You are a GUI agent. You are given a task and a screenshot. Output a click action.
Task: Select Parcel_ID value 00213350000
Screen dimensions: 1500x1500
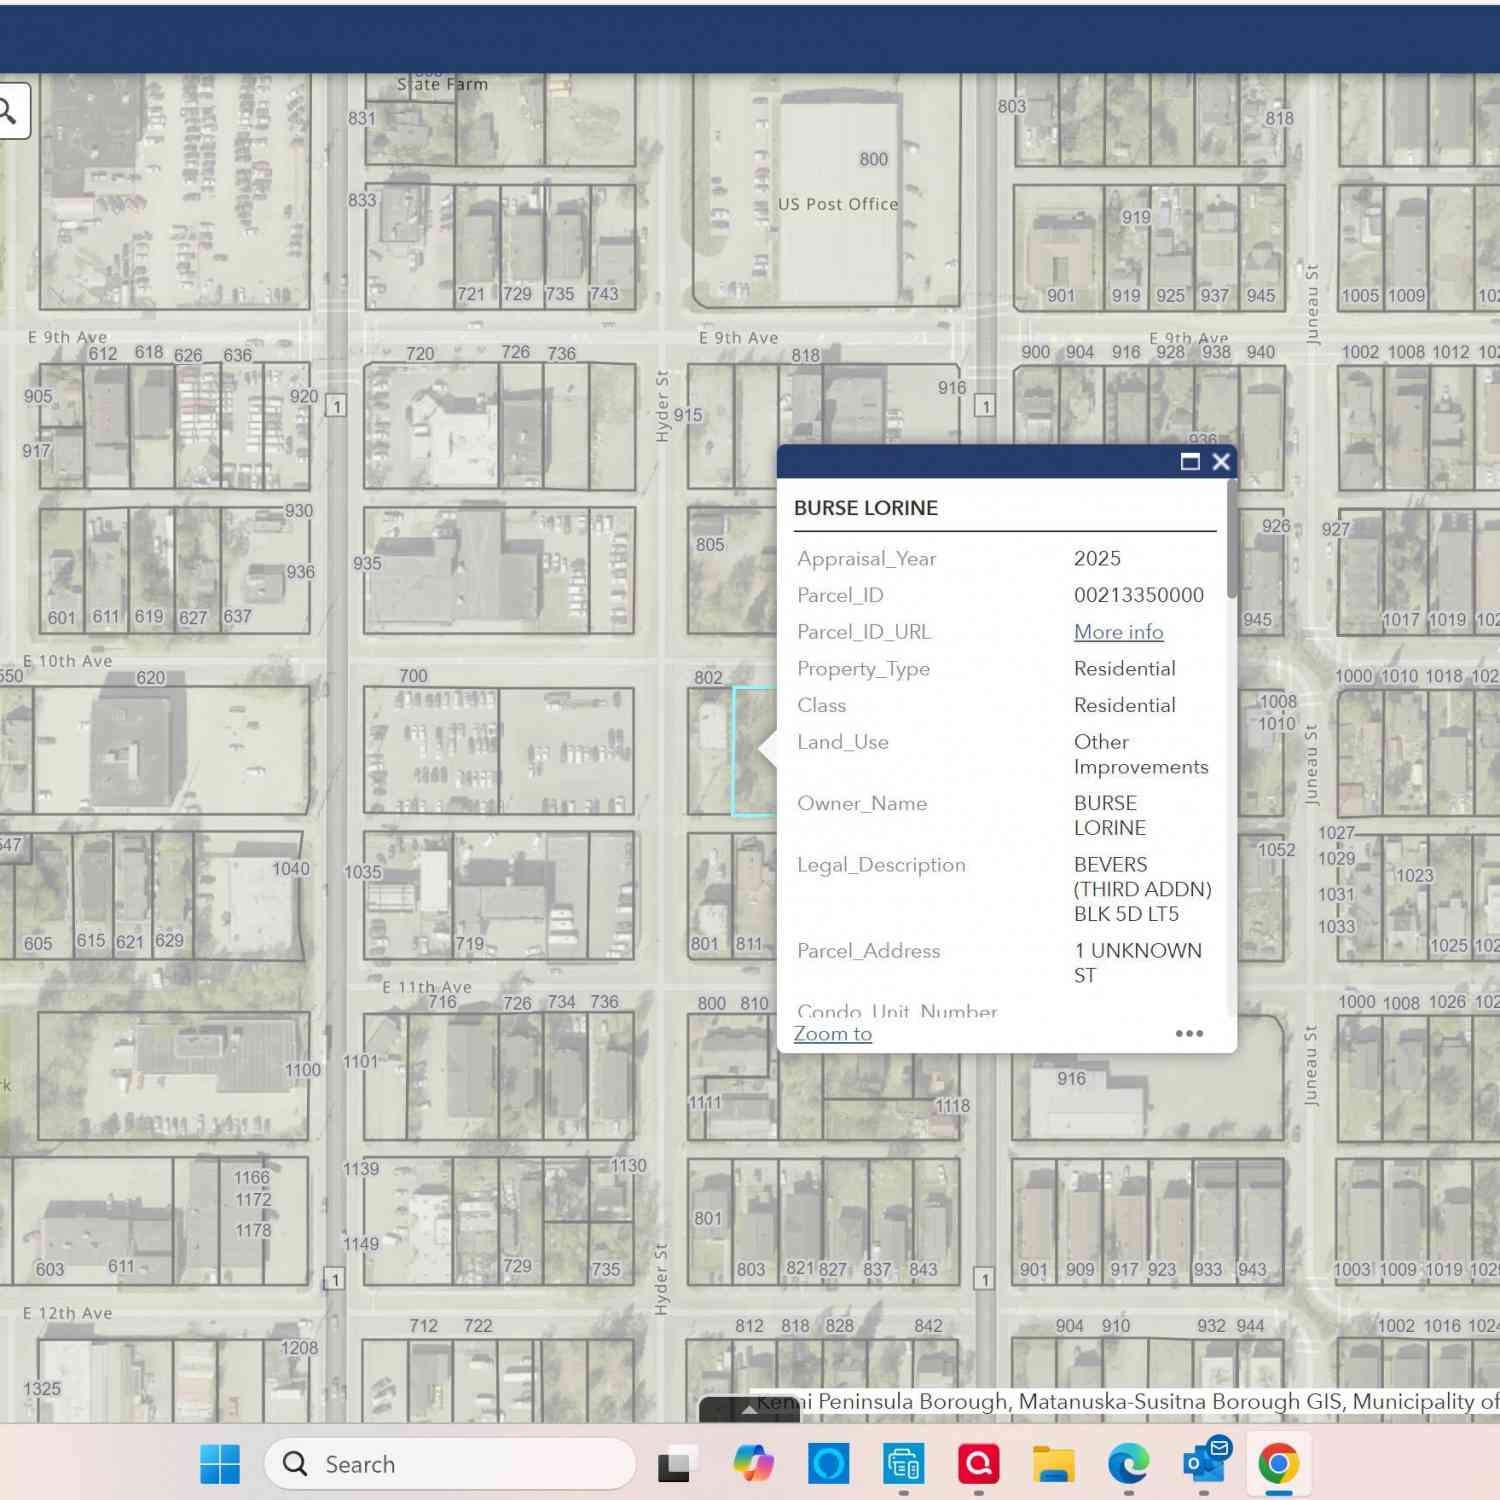click(1139, 595)
